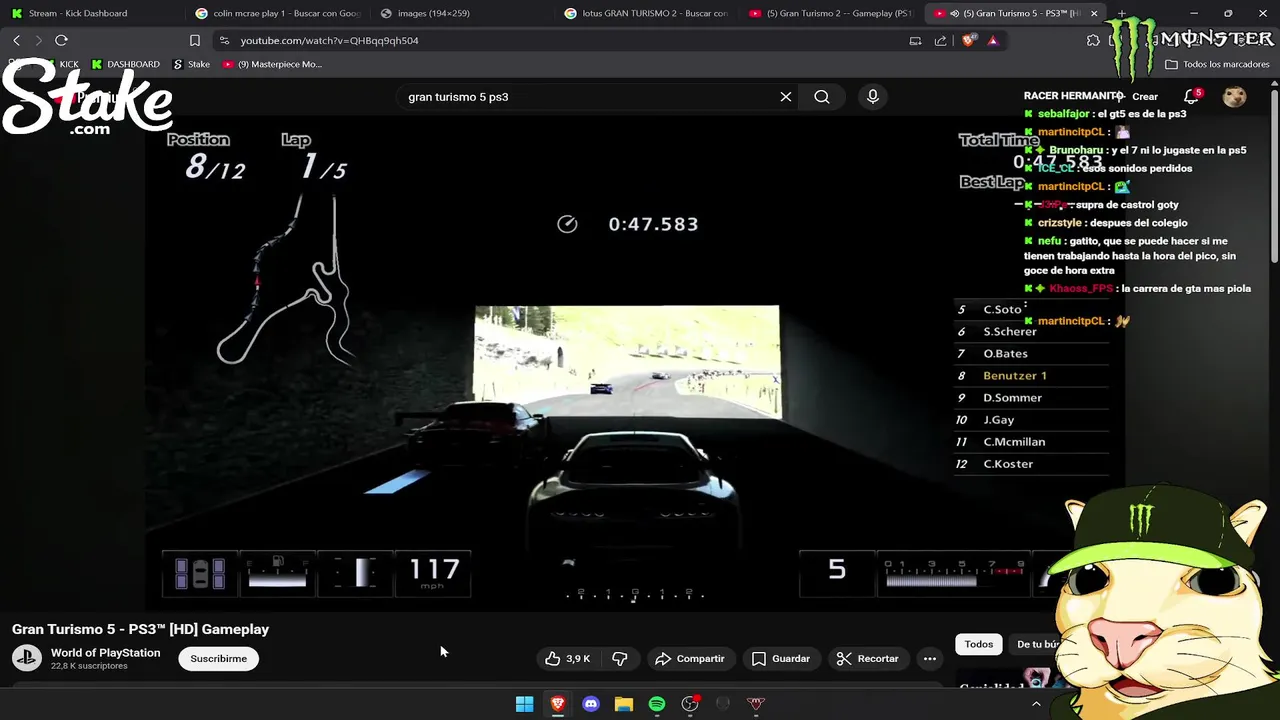Switch to Gran Turismo 2 Gameplay tab
The height and width of the screenshot is (720, 1280).
pos(832,13)
